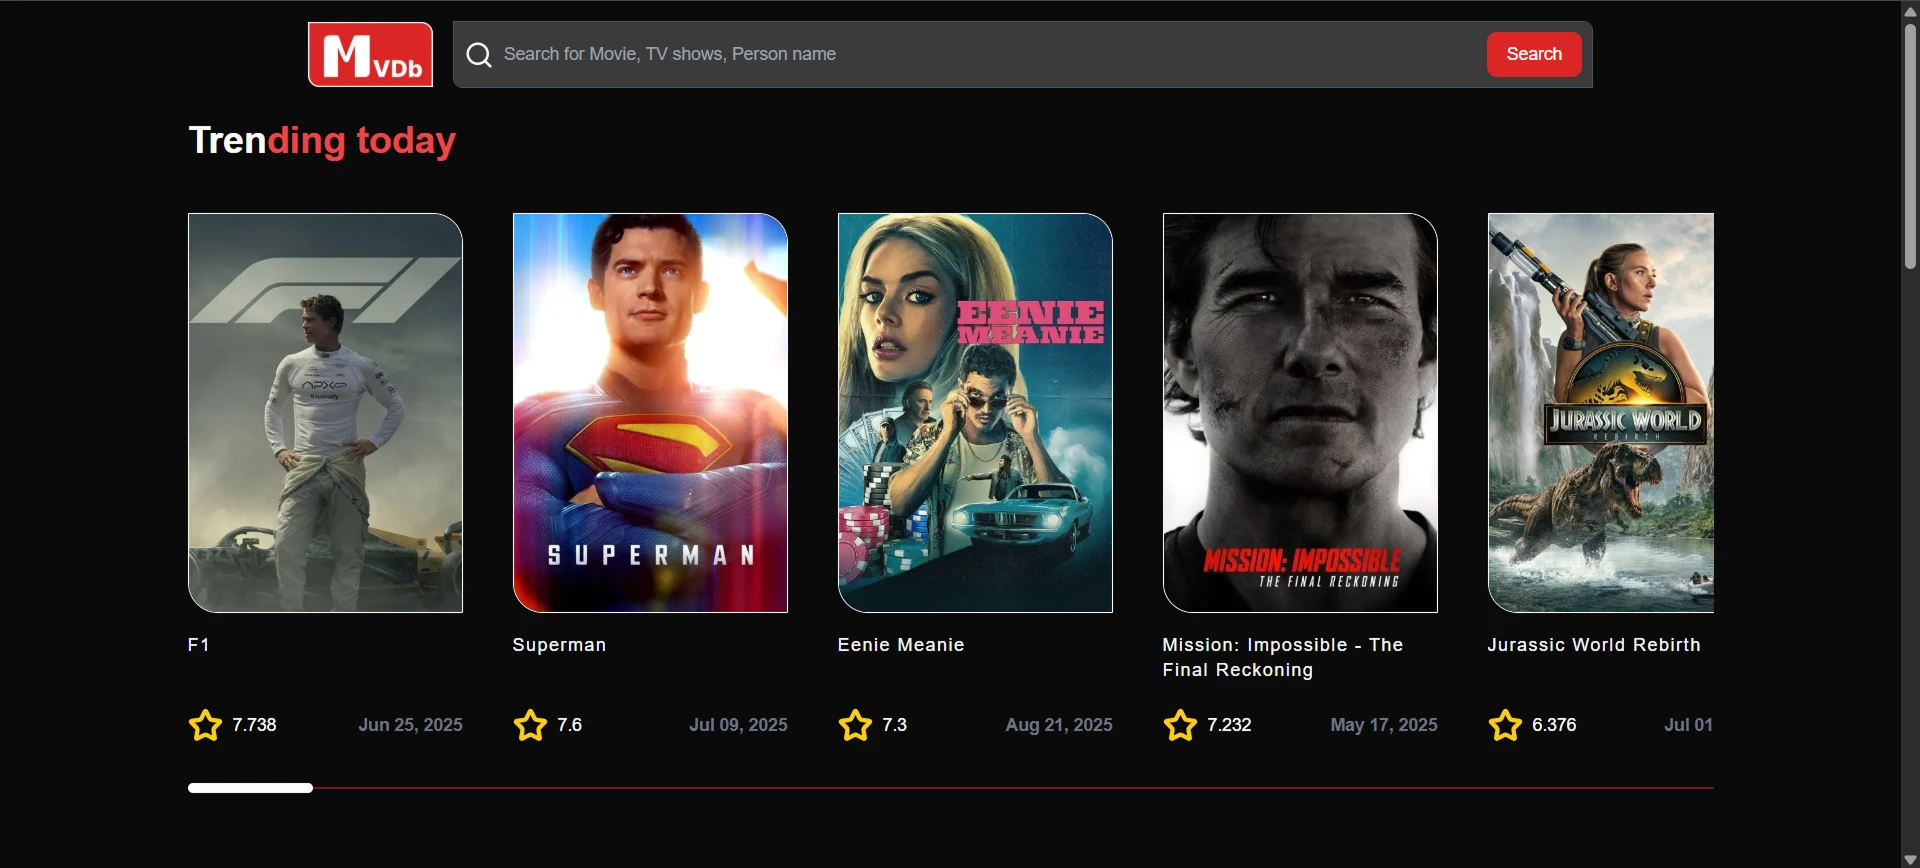Click the 7.6 rating value

(x=570, y=725)
